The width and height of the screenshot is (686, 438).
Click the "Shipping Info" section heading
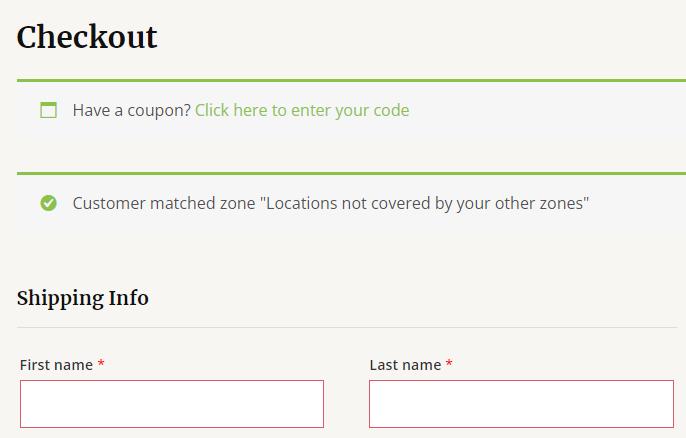coord(83,298)
